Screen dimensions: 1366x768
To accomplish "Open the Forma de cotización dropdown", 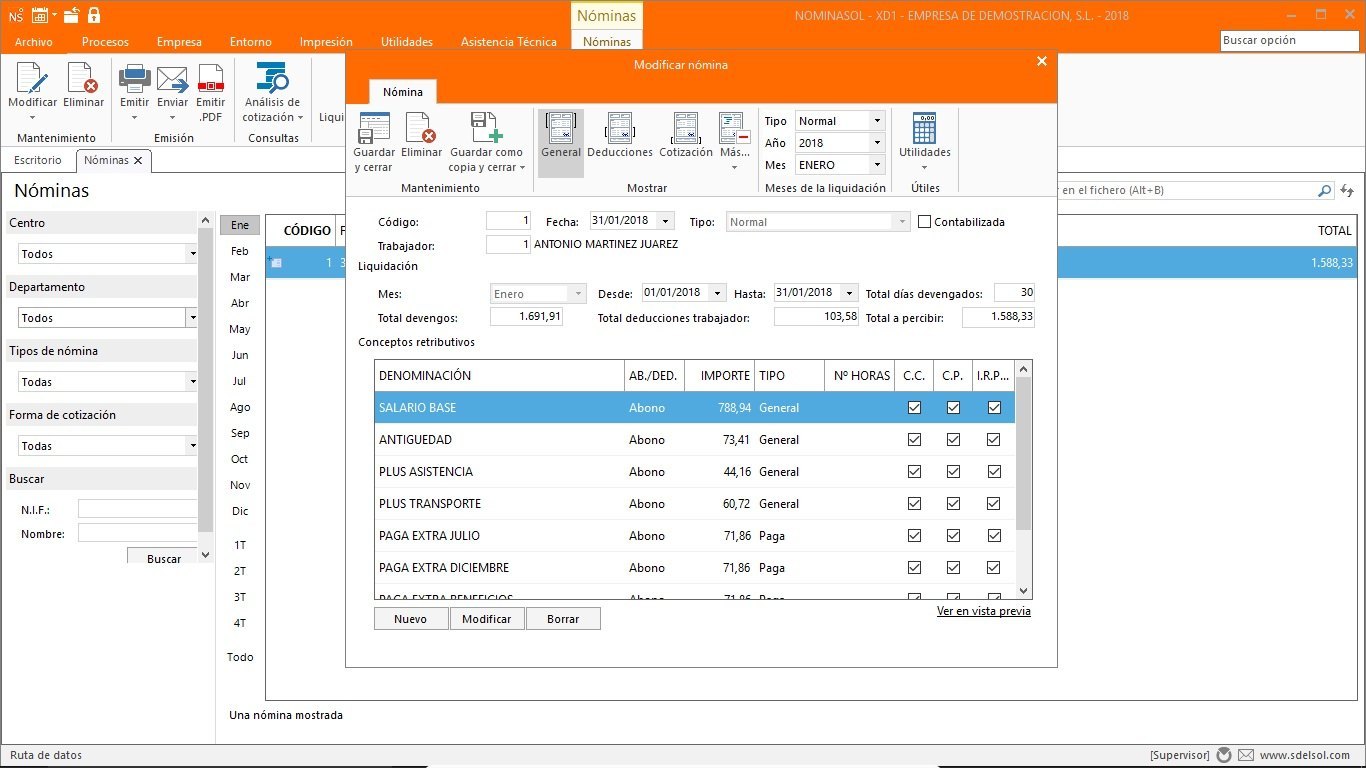I will point(192,446).
